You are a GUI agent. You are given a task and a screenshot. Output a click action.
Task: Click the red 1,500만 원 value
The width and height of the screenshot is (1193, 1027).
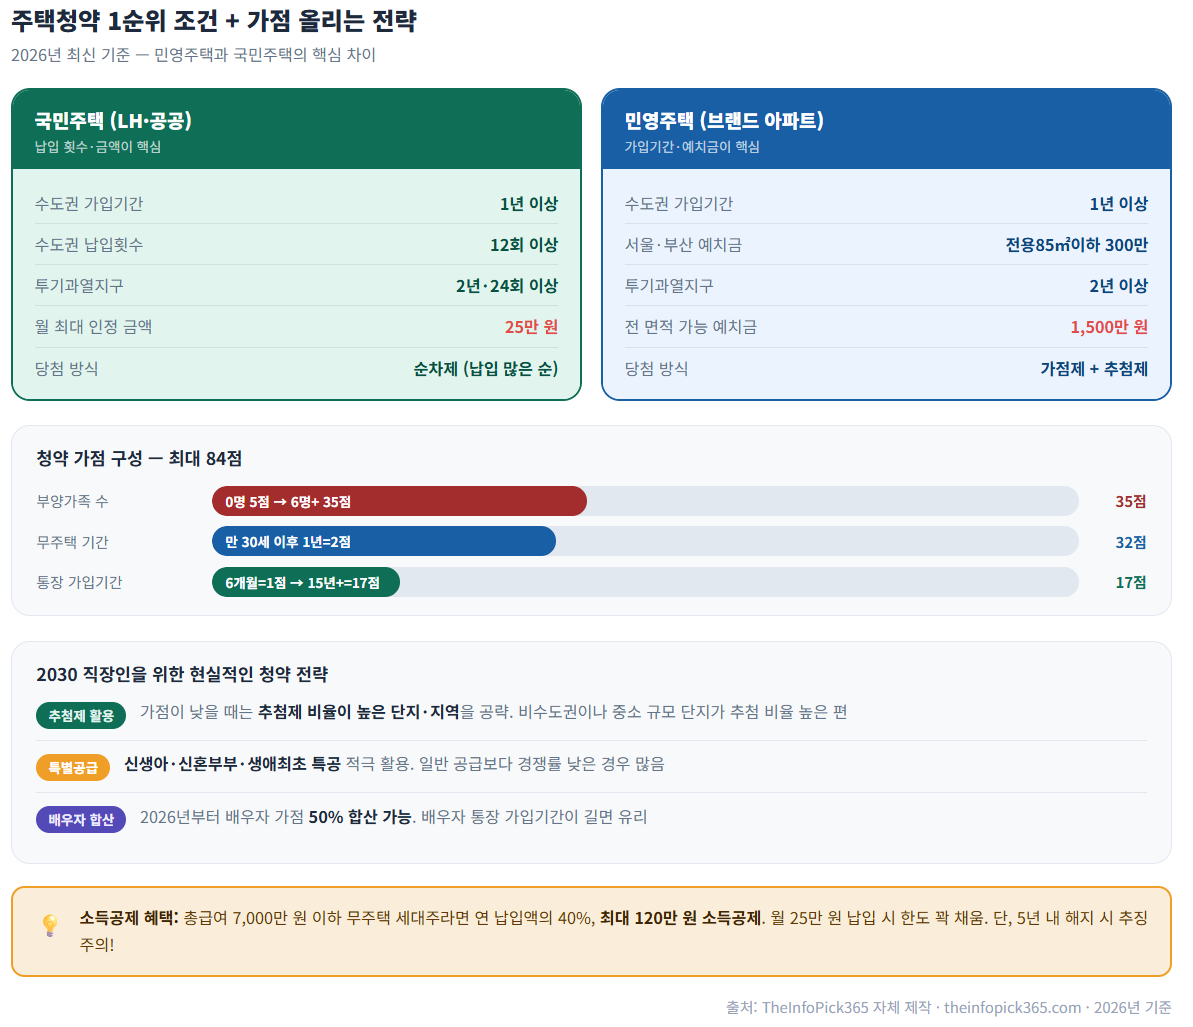[x=1109, y=327]
